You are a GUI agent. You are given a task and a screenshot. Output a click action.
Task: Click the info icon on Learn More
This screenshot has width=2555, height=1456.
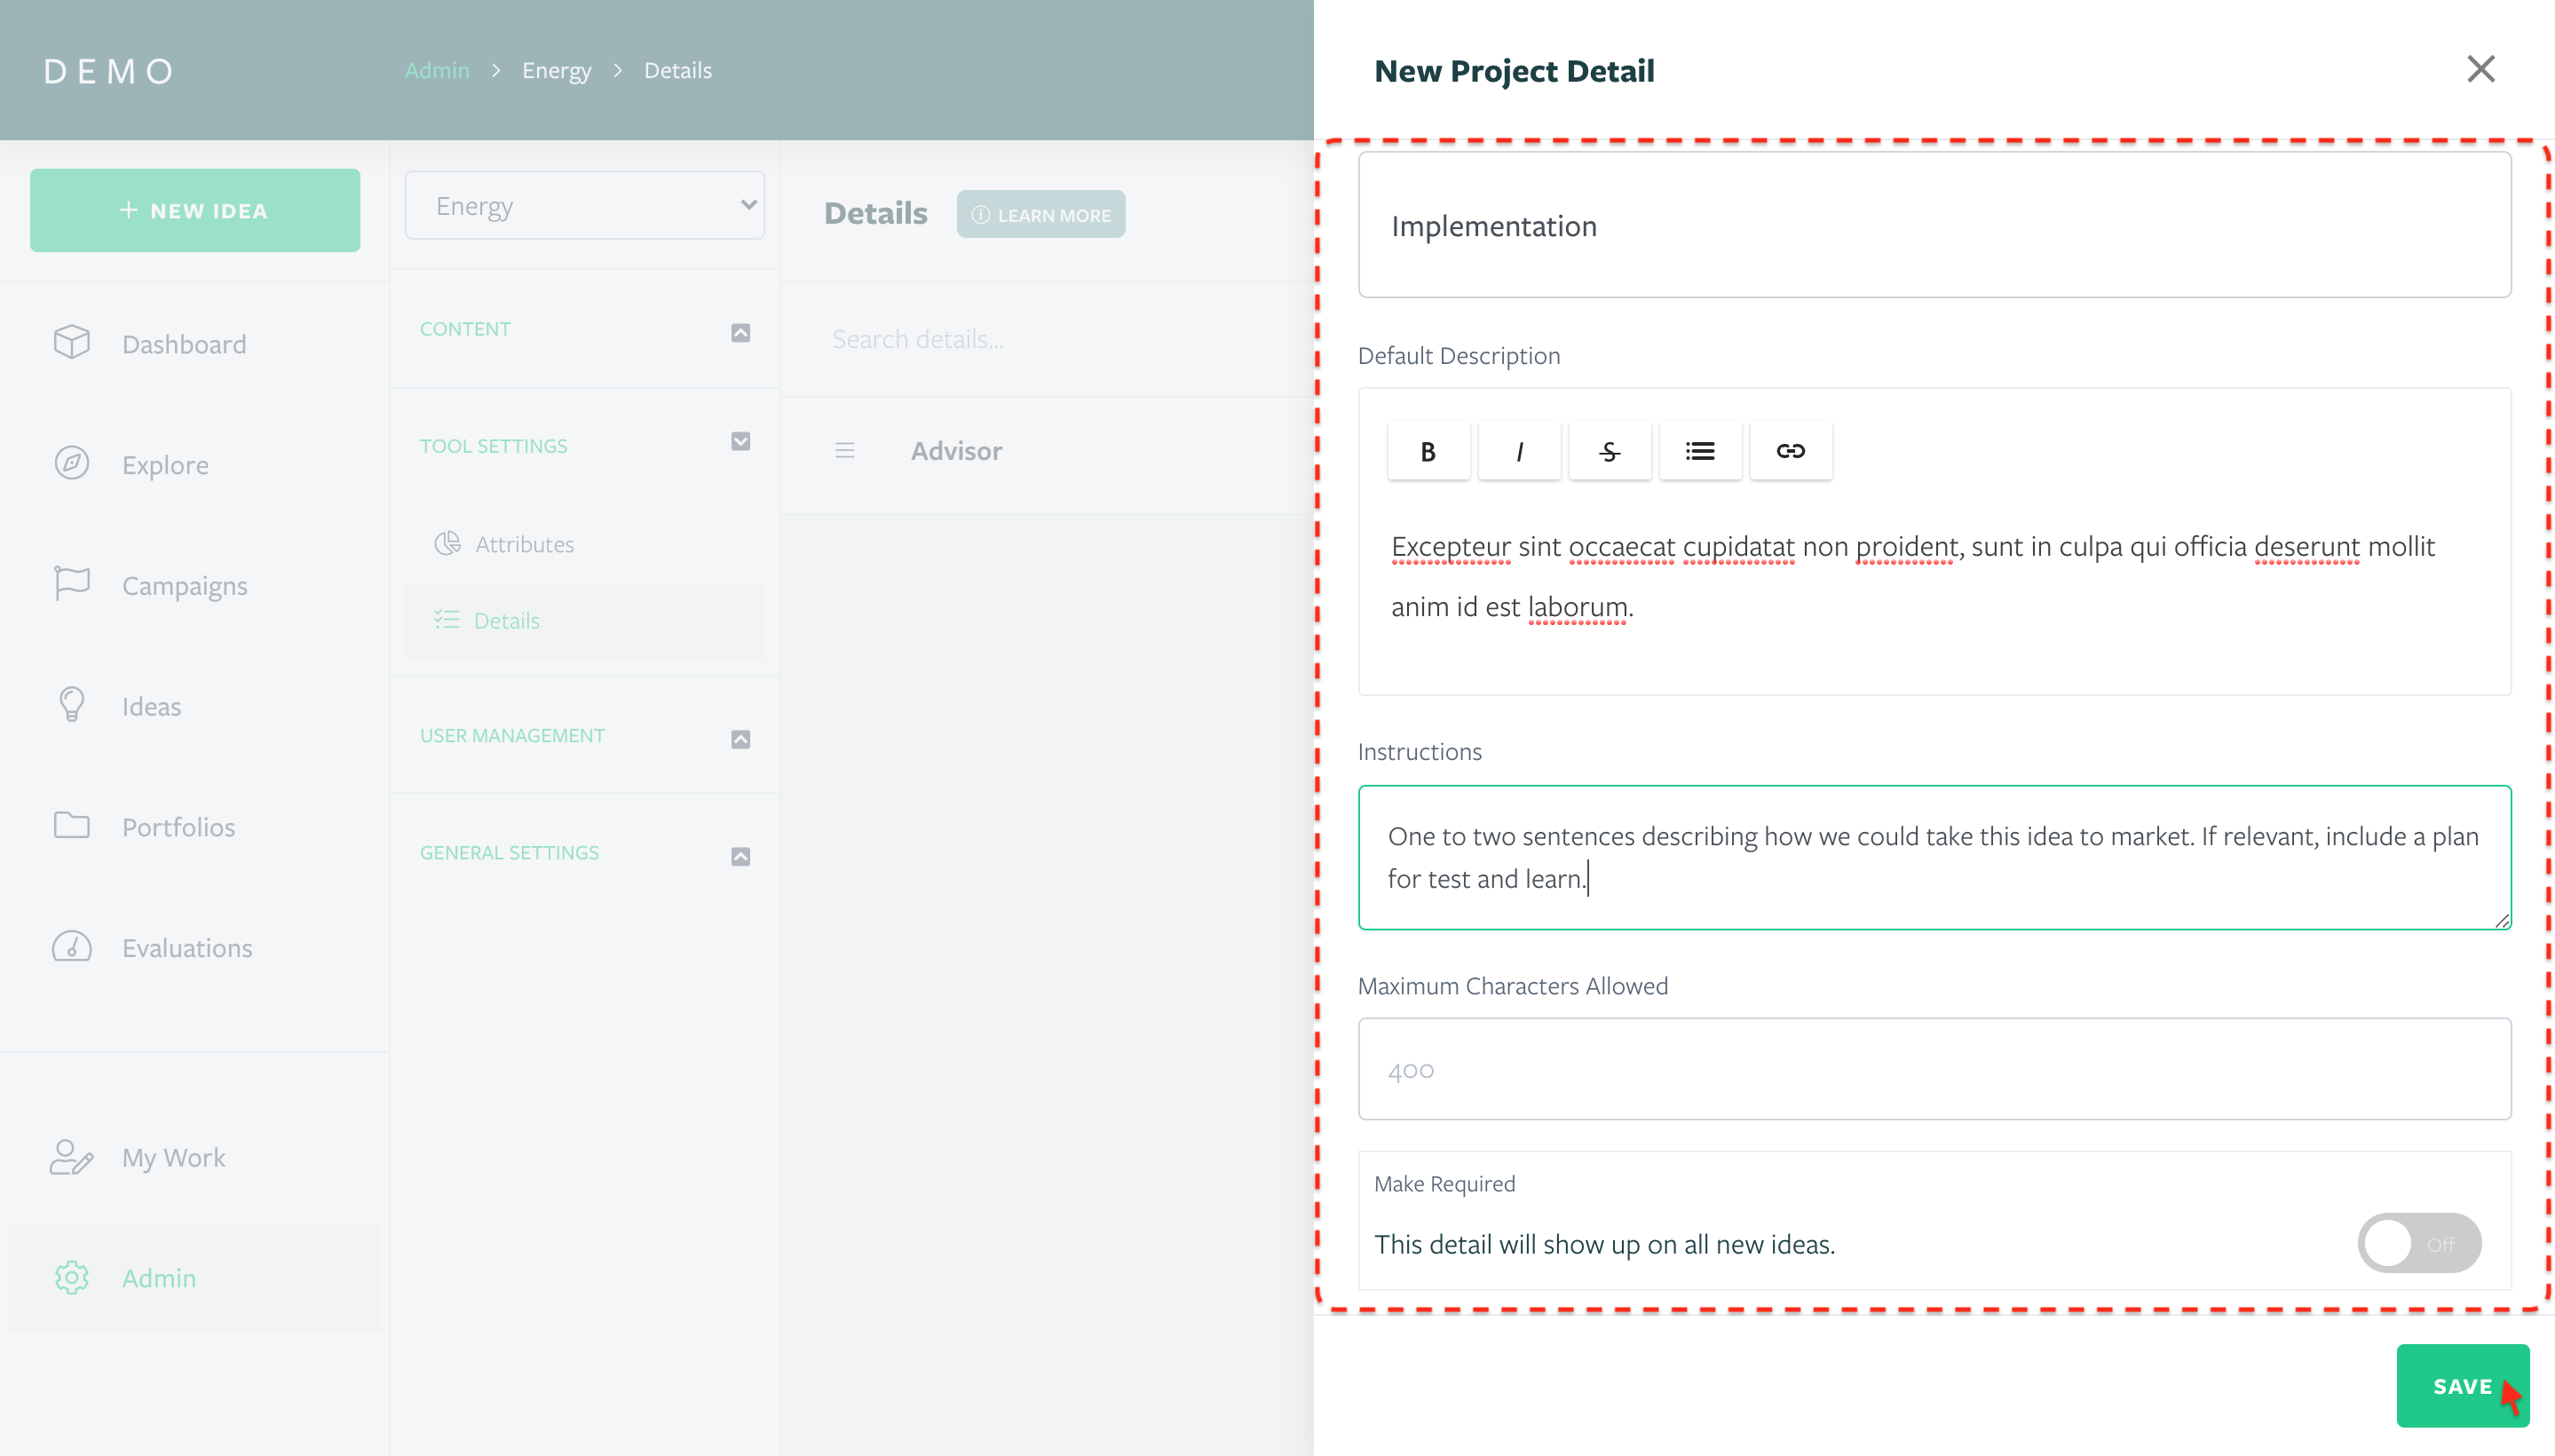pos(981,215)
